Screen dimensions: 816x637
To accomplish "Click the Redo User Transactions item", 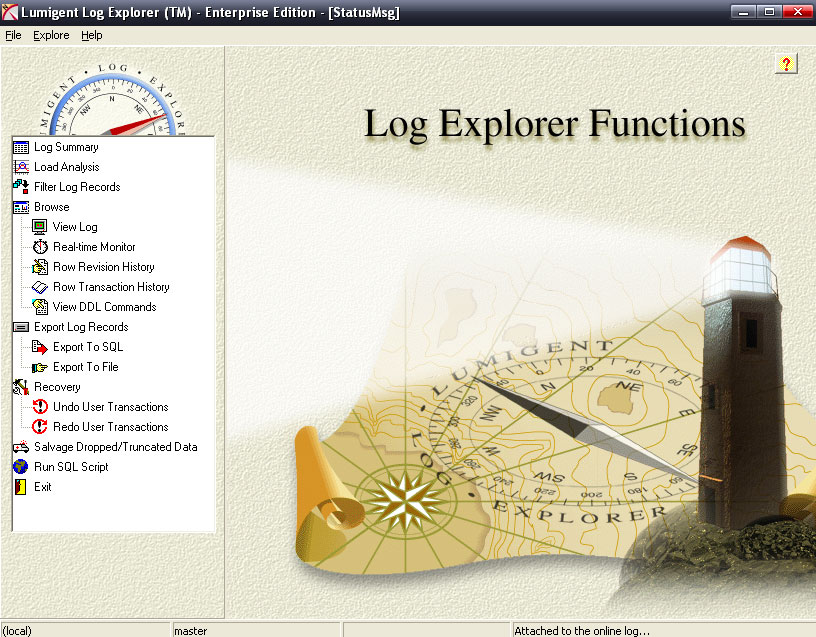I will click(x=110, y=427).
